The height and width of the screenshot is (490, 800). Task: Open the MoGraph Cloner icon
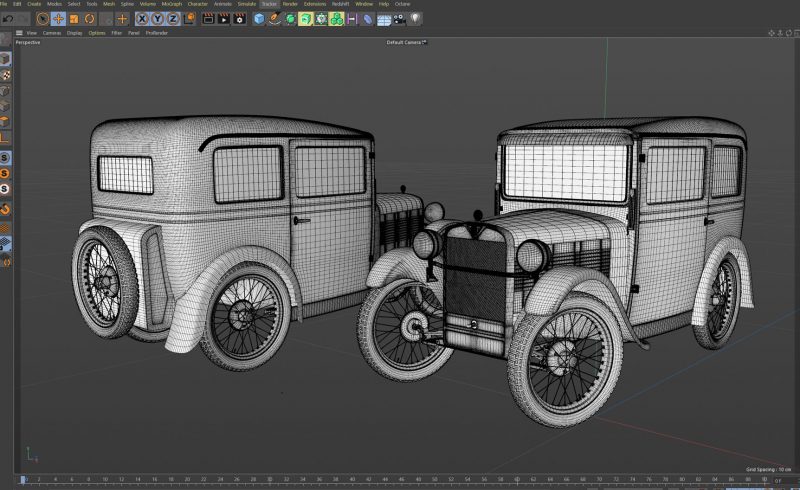pos(321,19)
